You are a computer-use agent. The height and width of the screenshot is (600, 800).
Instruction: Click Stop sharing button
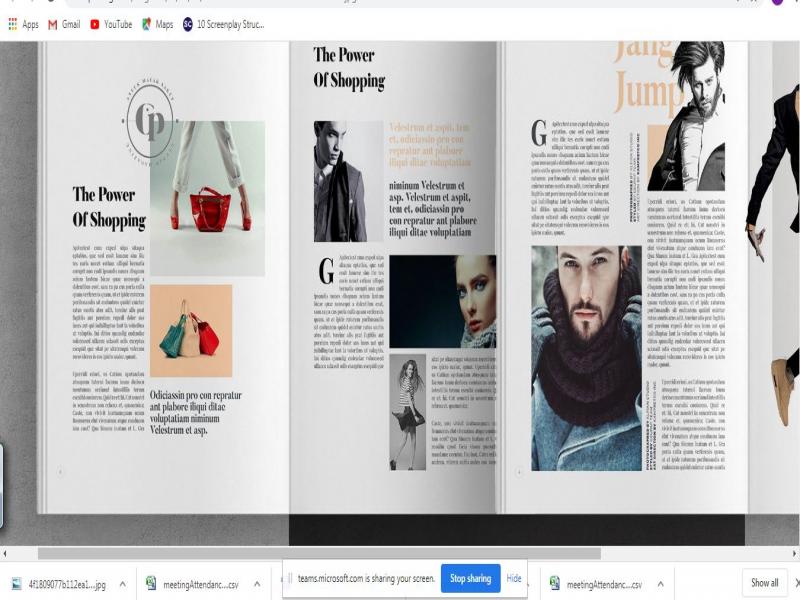(470, 579)
